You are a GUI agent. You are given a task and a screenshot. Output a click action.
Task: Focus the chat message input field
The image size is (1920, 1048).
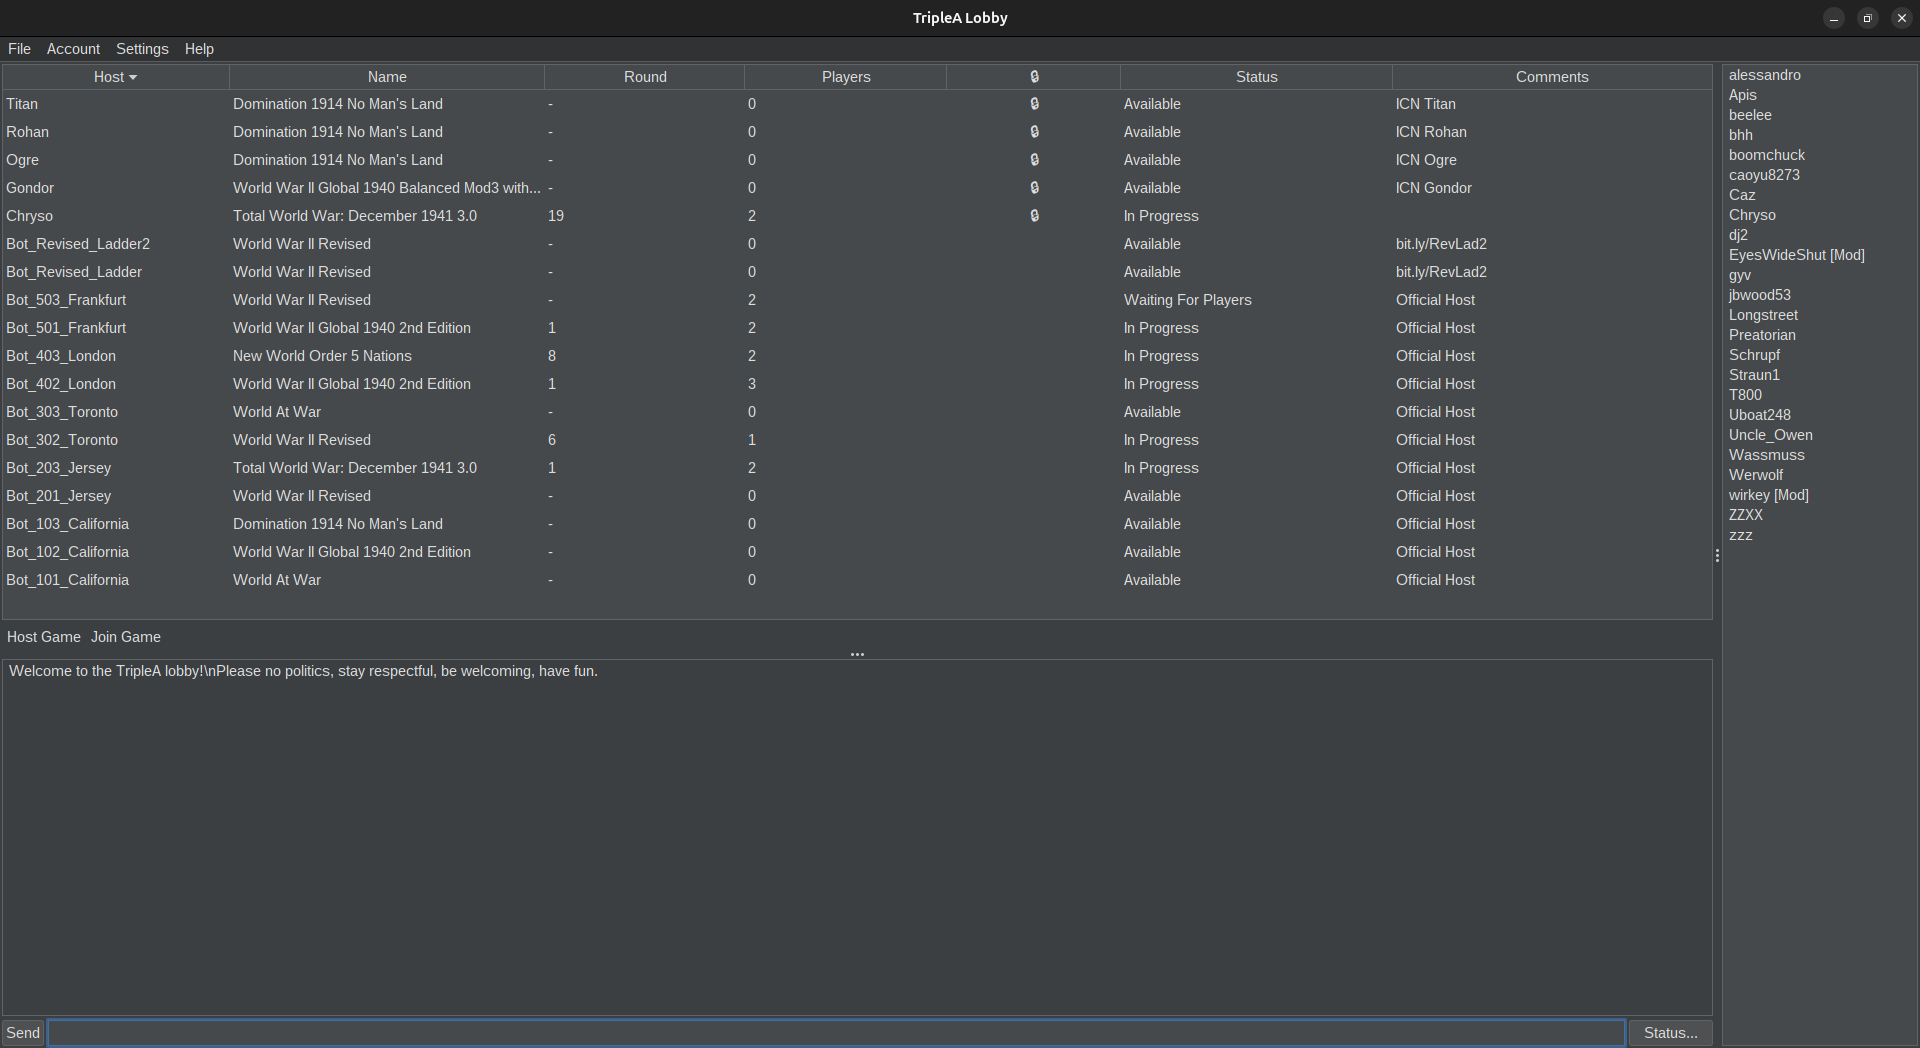[x=837, y=1033]
